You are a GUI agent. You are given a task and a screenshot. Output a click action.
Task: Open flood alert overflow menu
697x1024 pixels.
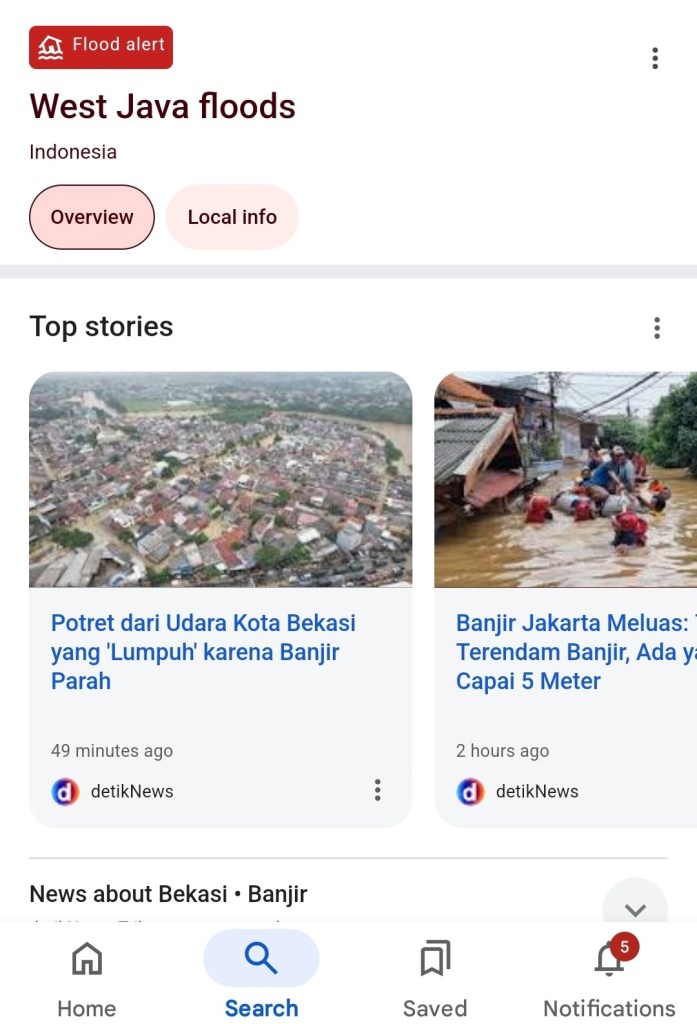[655, 58]
